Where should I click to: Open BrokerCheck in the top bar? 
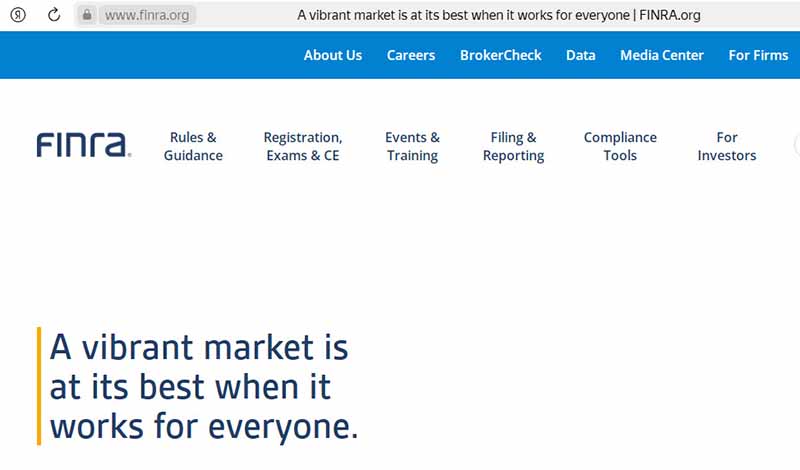(501, 55)
